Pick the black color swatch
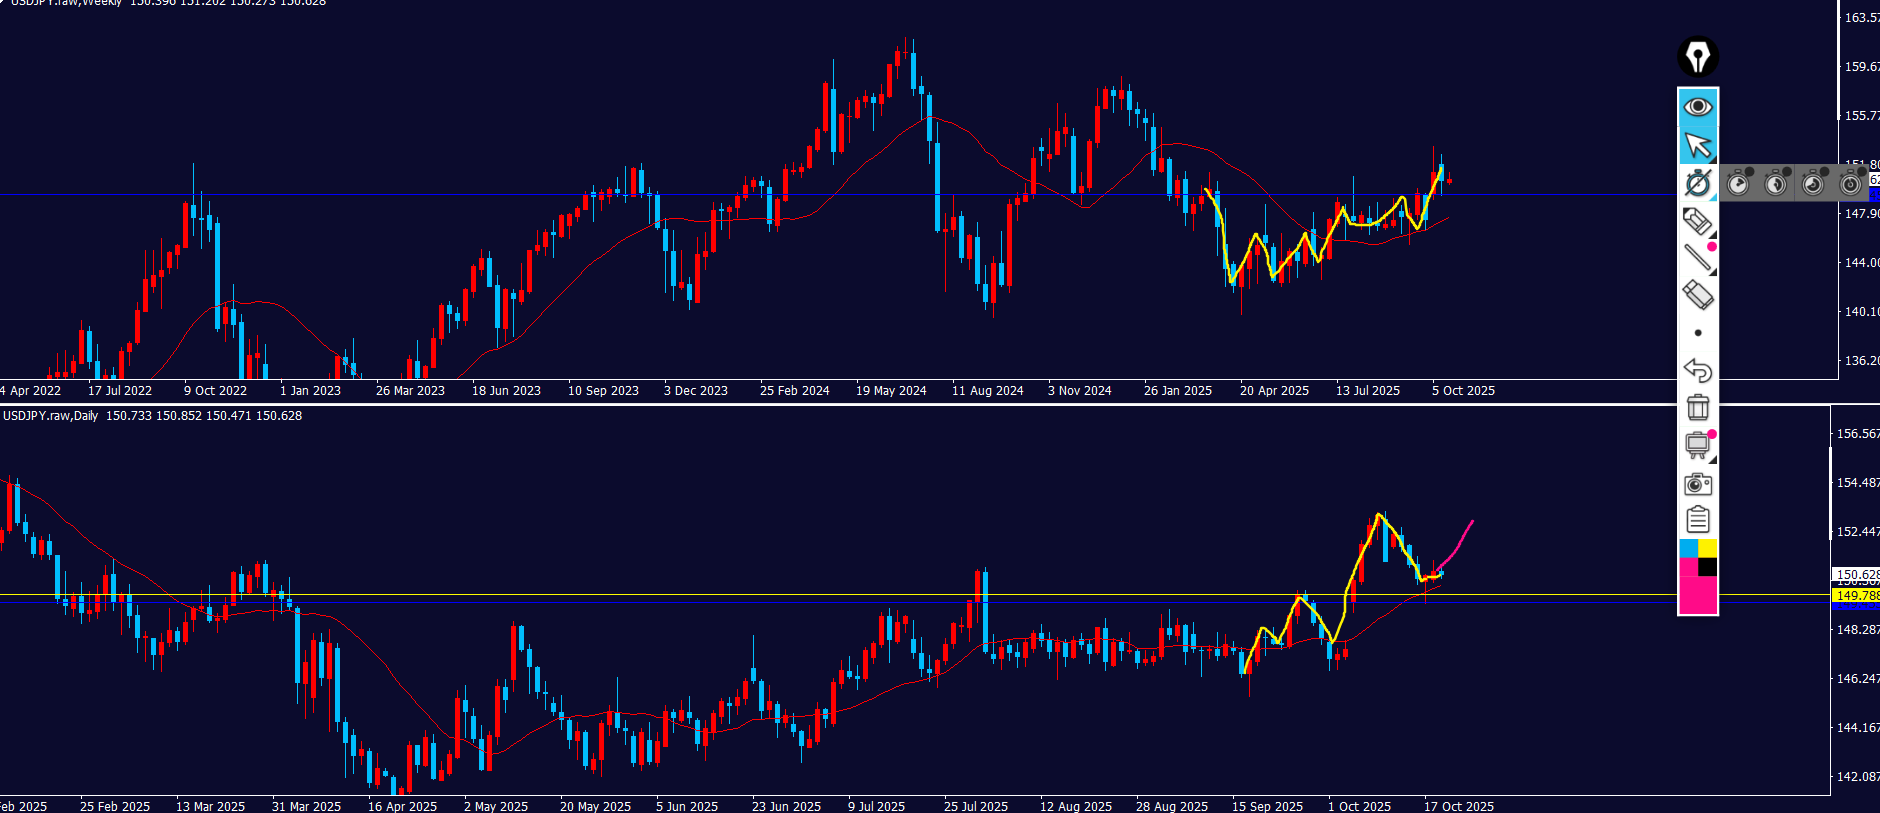The width and height of the screenshot is (1880, 813). (1708, 567)
